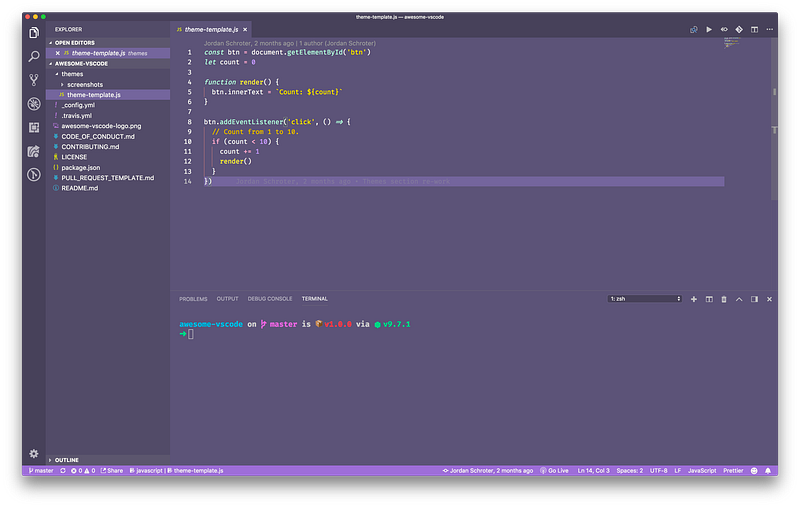Switch to the Problems panel tab
The height and width of the screenshot is (507, 800).
coord(193,299)
